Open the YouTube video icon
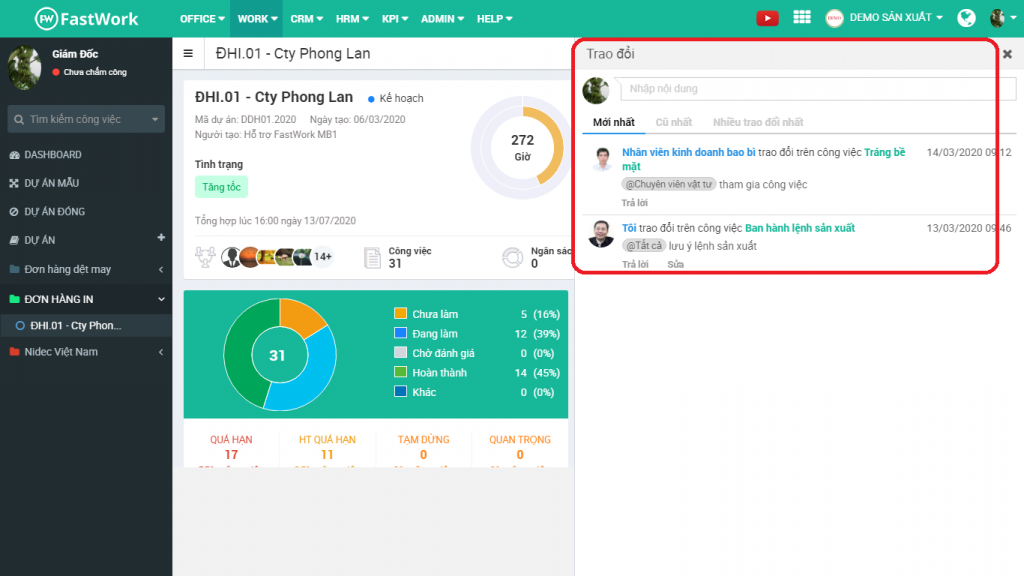 (767, 18)
